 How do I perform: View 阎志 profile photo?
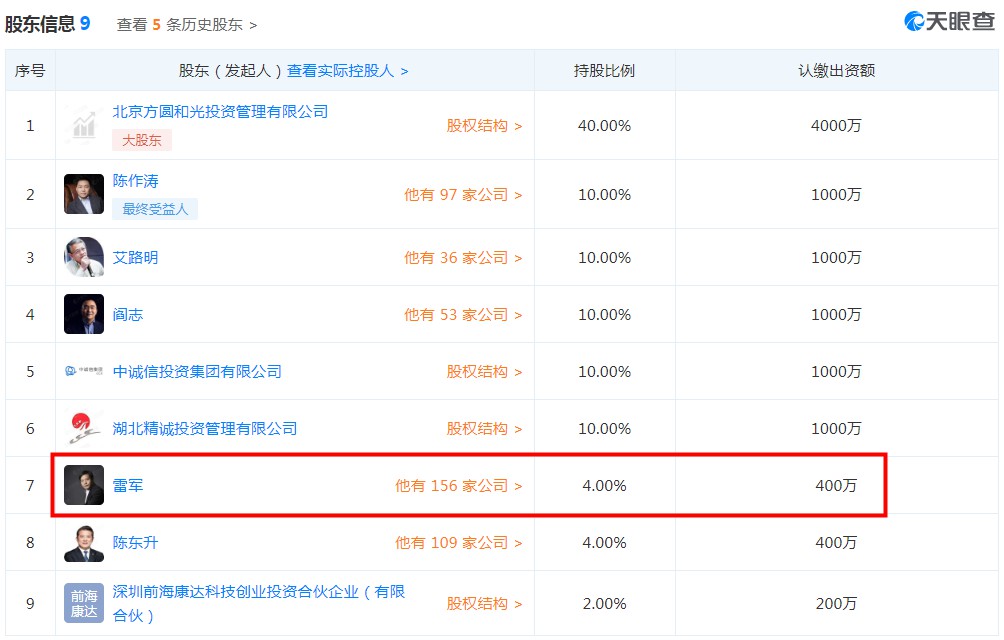[x=84, y=314]
